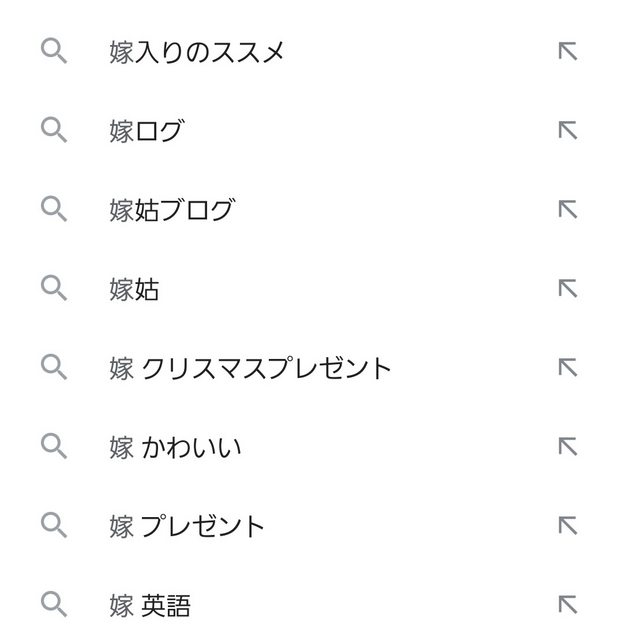Click magnifier icon next to 嫁 かわいい
This screenshot has width=623, height=640.
point(54,447)
